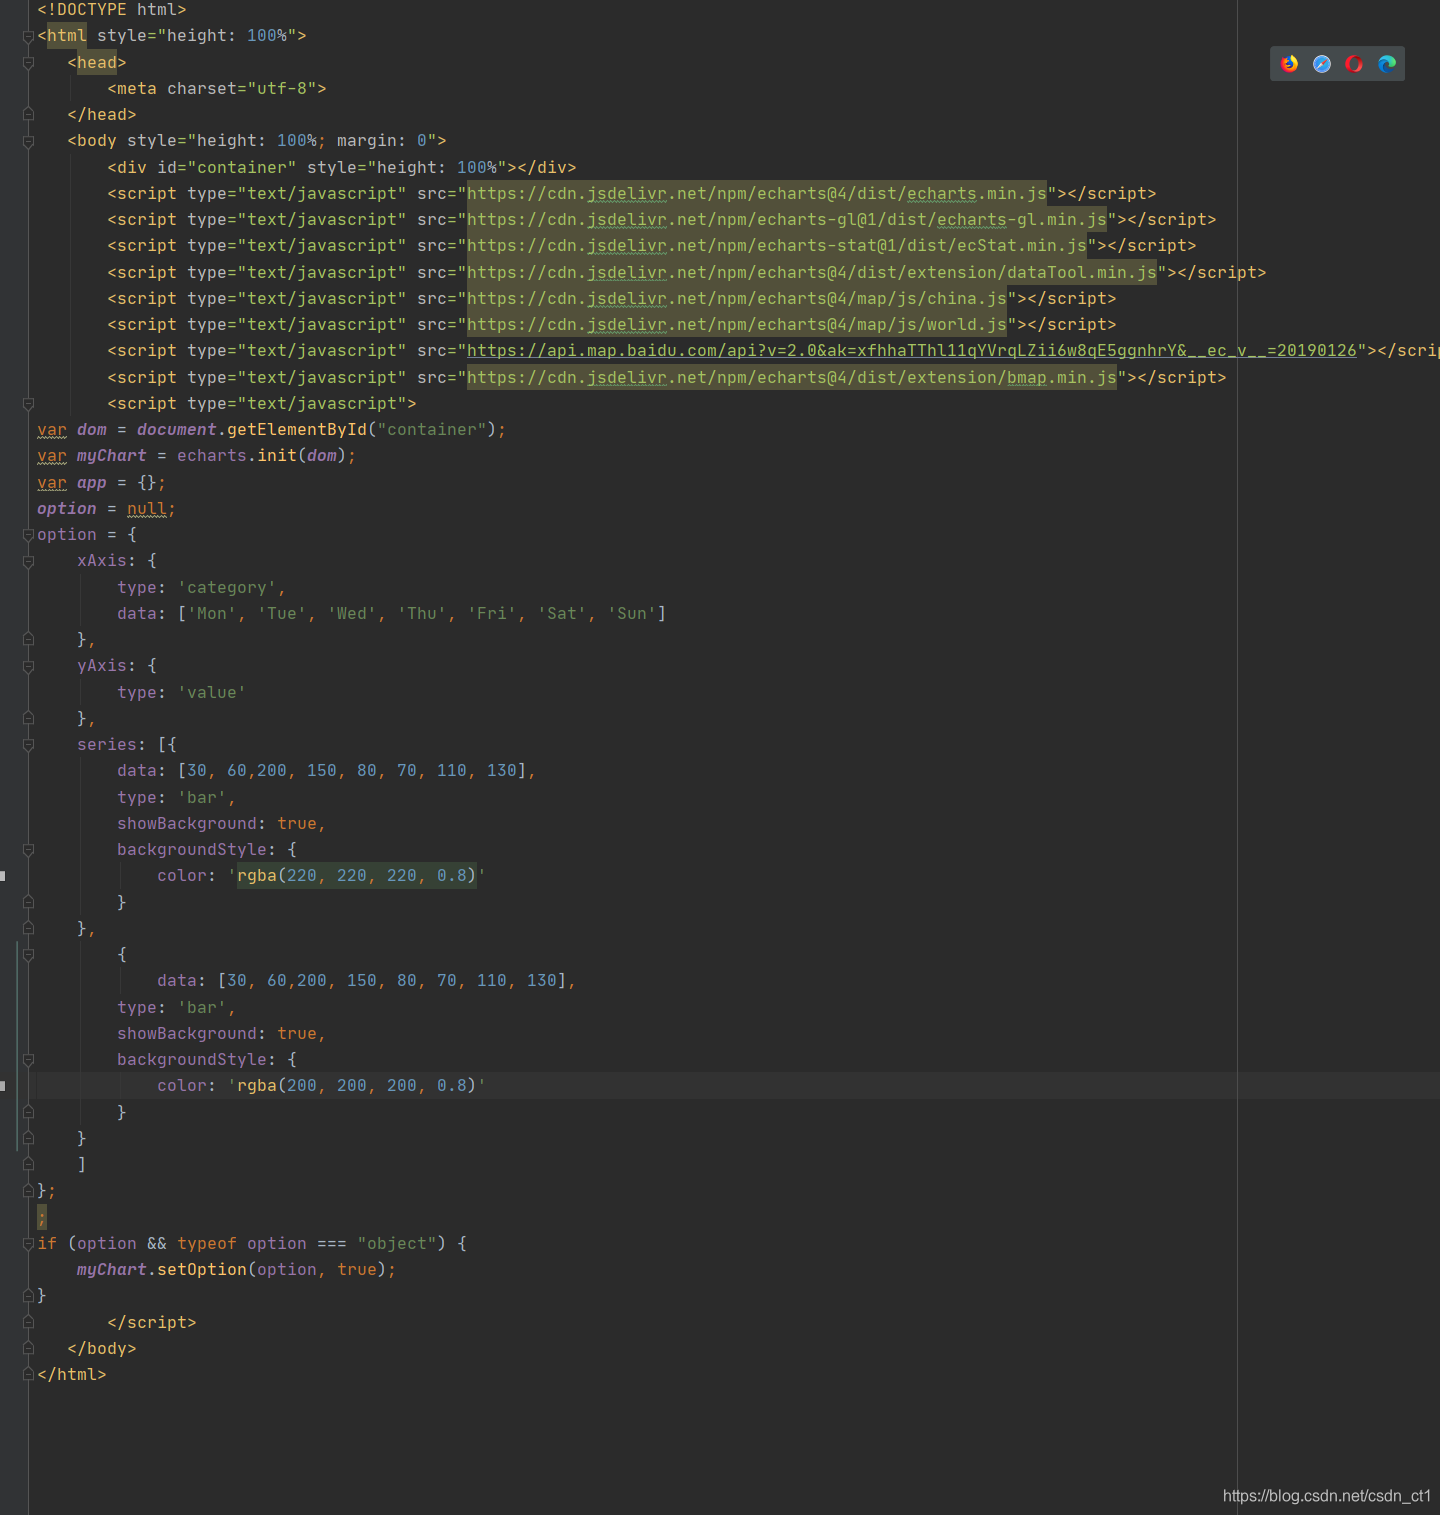Open the page preview in Safari
Image resolution: width=1440 pixels, height=1515 pixels.
[1322, 64]
